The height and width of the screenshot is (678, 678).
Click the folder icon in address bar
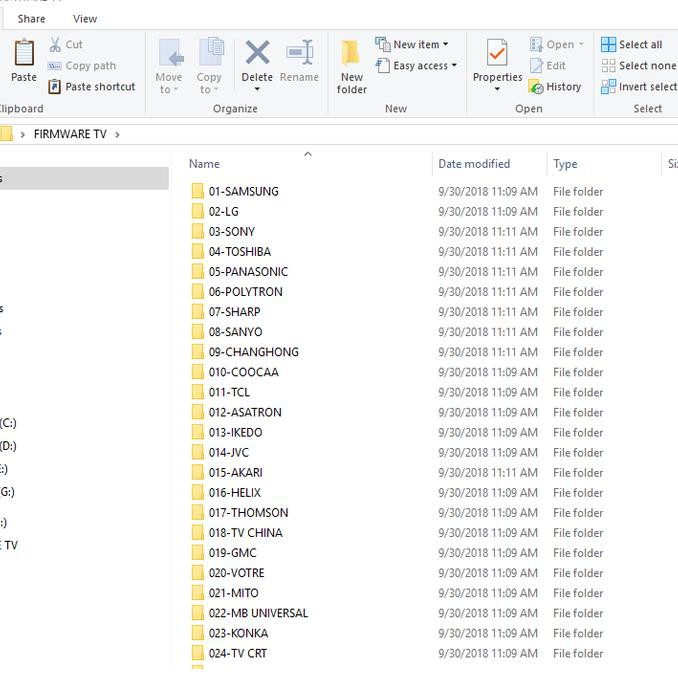(x=6, y=134)
